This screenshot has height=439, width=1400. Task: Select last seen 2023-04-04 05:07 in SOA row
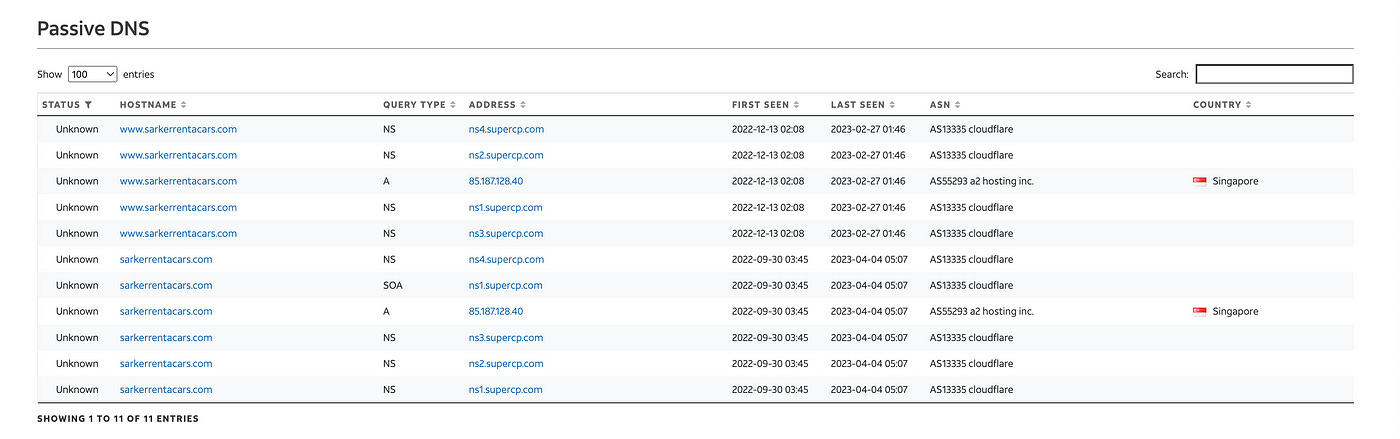869,285
